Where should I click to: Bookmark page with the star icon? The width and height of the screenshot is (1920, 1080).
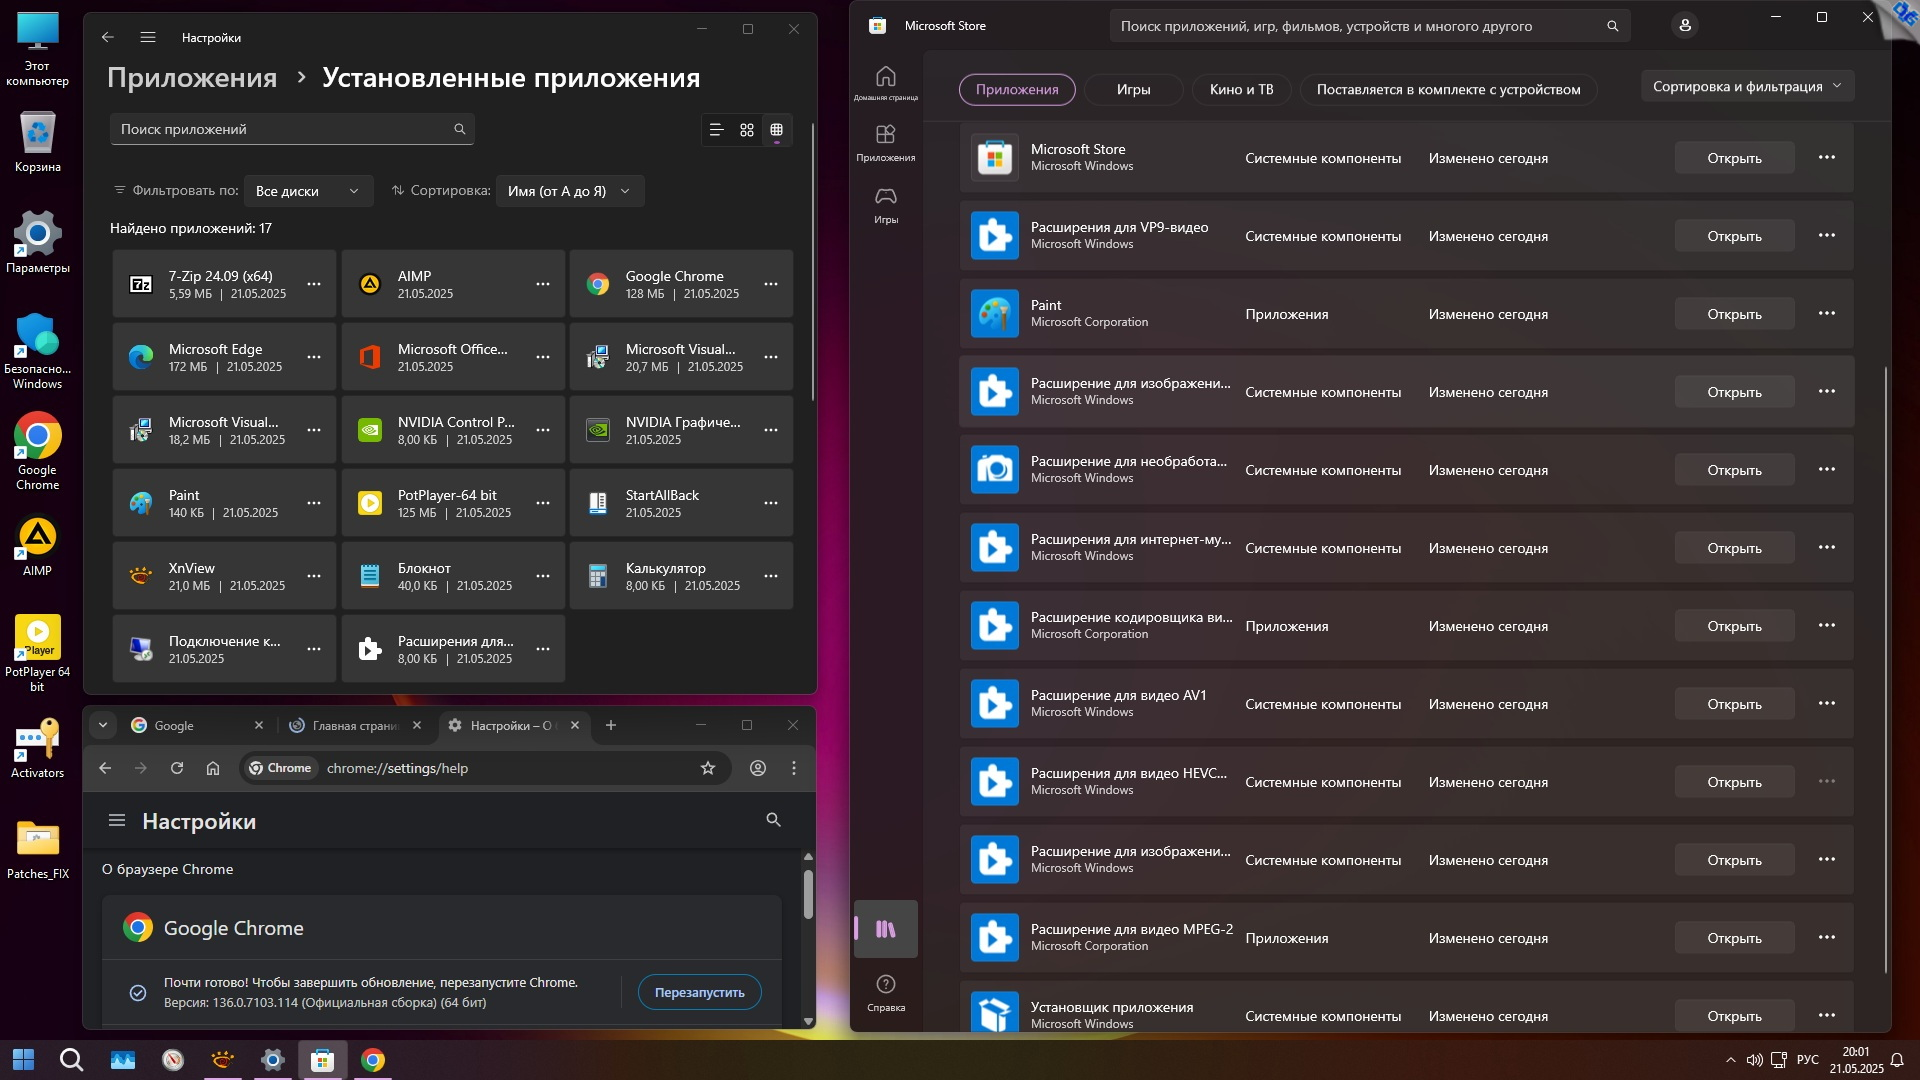tap(708, 768)
